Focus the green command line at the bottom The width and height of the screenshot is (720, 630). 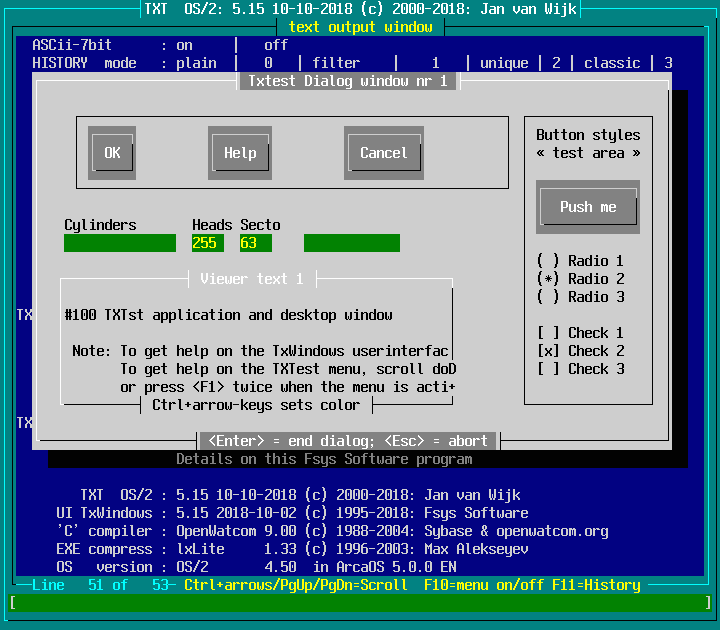point(360,603)
